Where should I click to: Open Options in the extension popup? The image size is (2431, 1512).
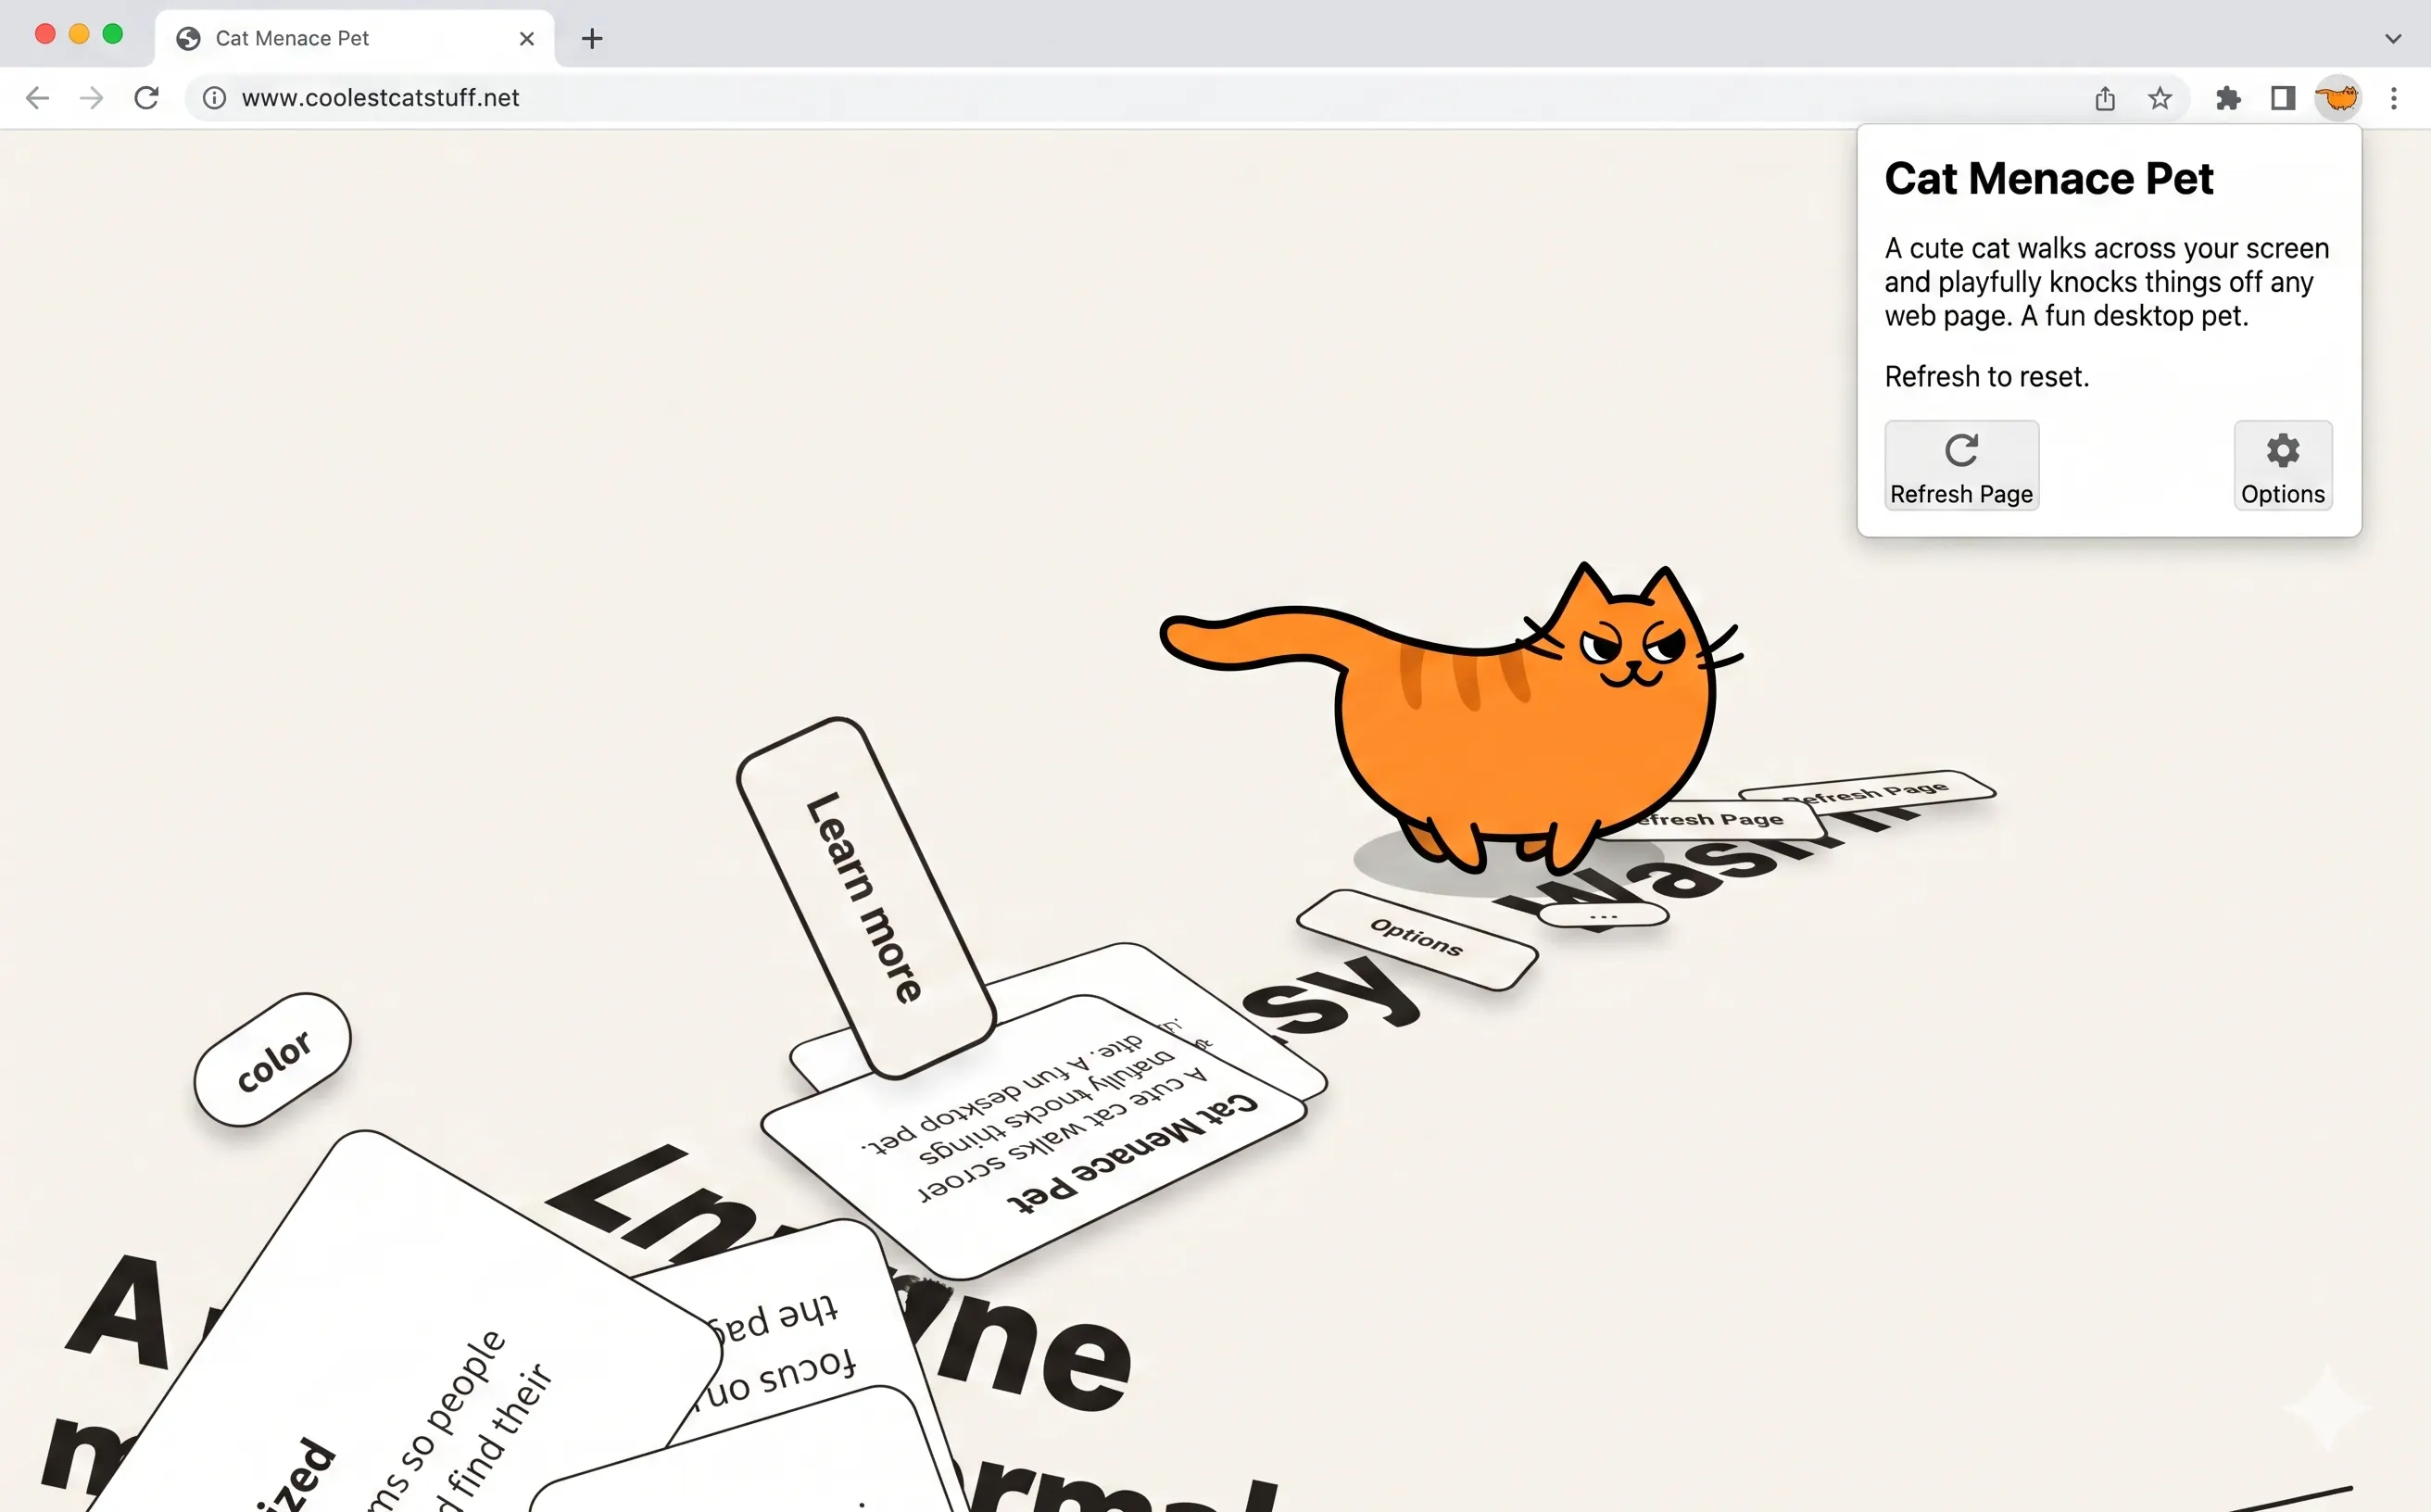pyautogui.click(x=2283, y=466)
